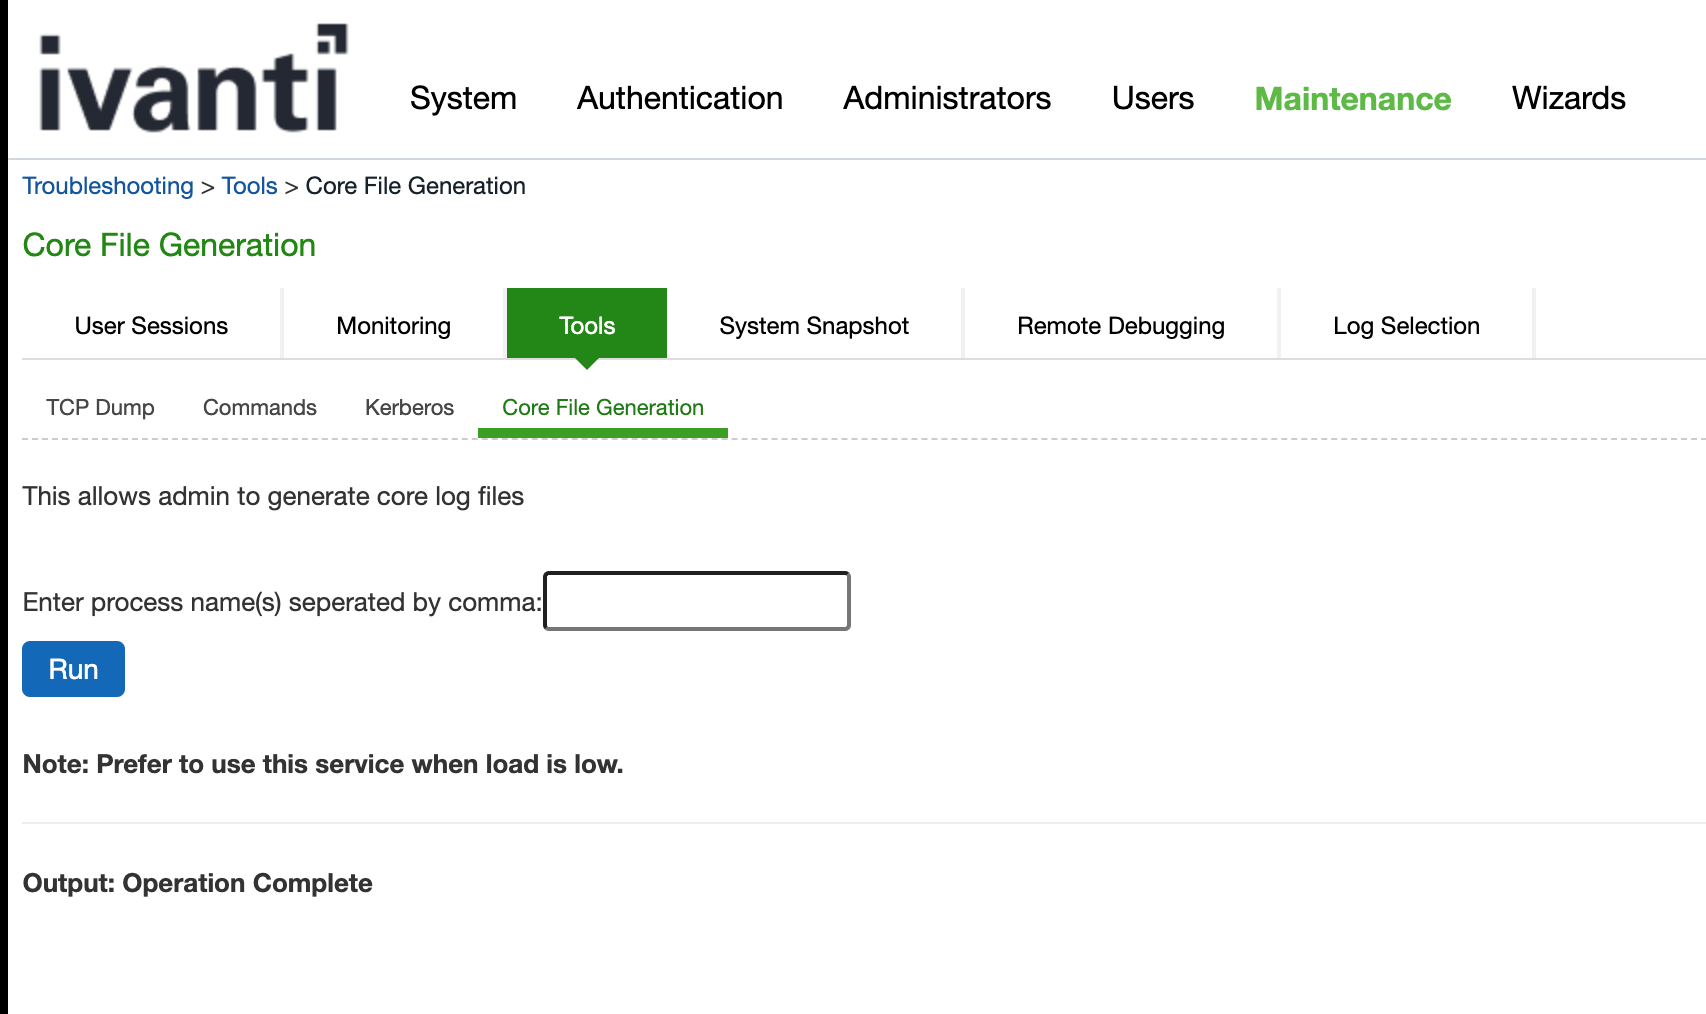Open the Users menu
The height and width of the screenshot is (1014, 1706).
pos(1153,98)
